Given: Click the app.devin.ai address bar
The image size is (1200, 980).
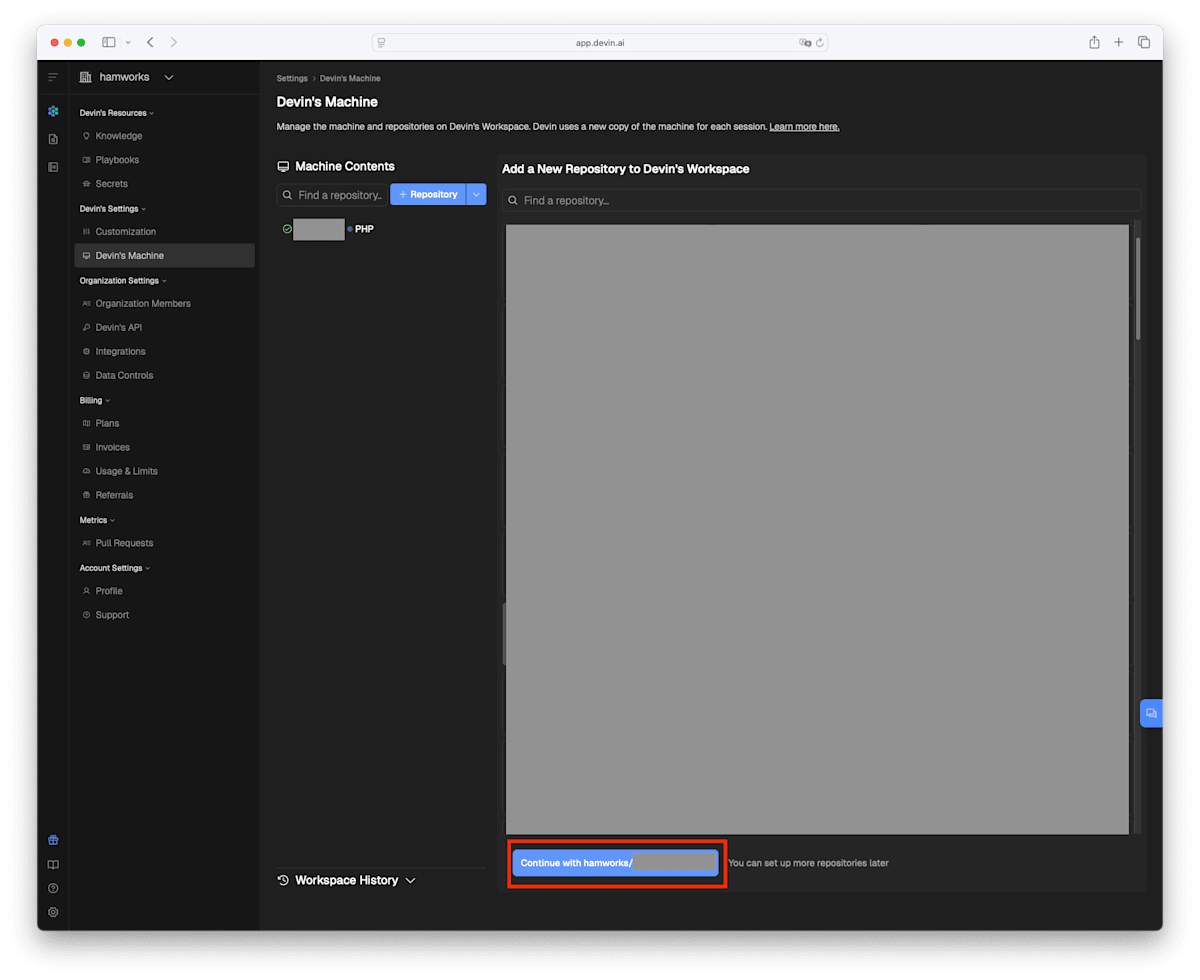Looking at the screenshot, I should [x=600, y=43].
